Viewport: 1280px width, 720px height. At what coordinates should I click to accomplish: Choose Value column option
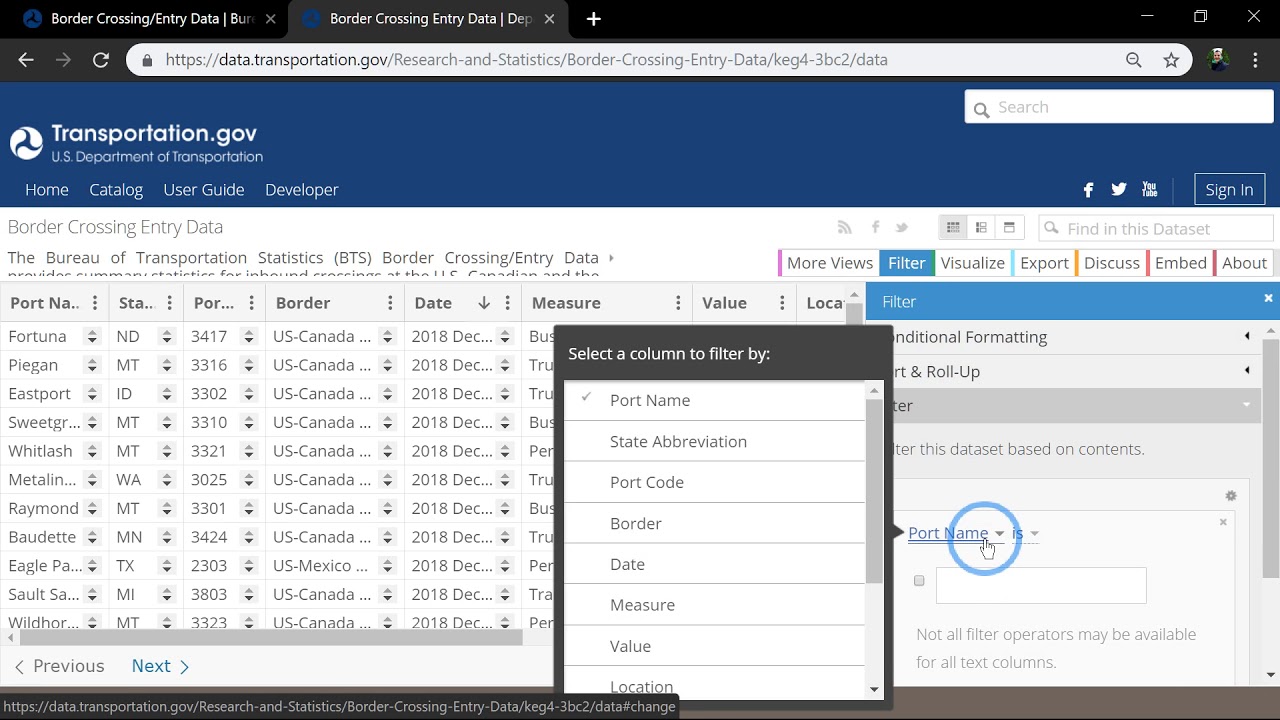pyautogui.click(x=714, y=646)
